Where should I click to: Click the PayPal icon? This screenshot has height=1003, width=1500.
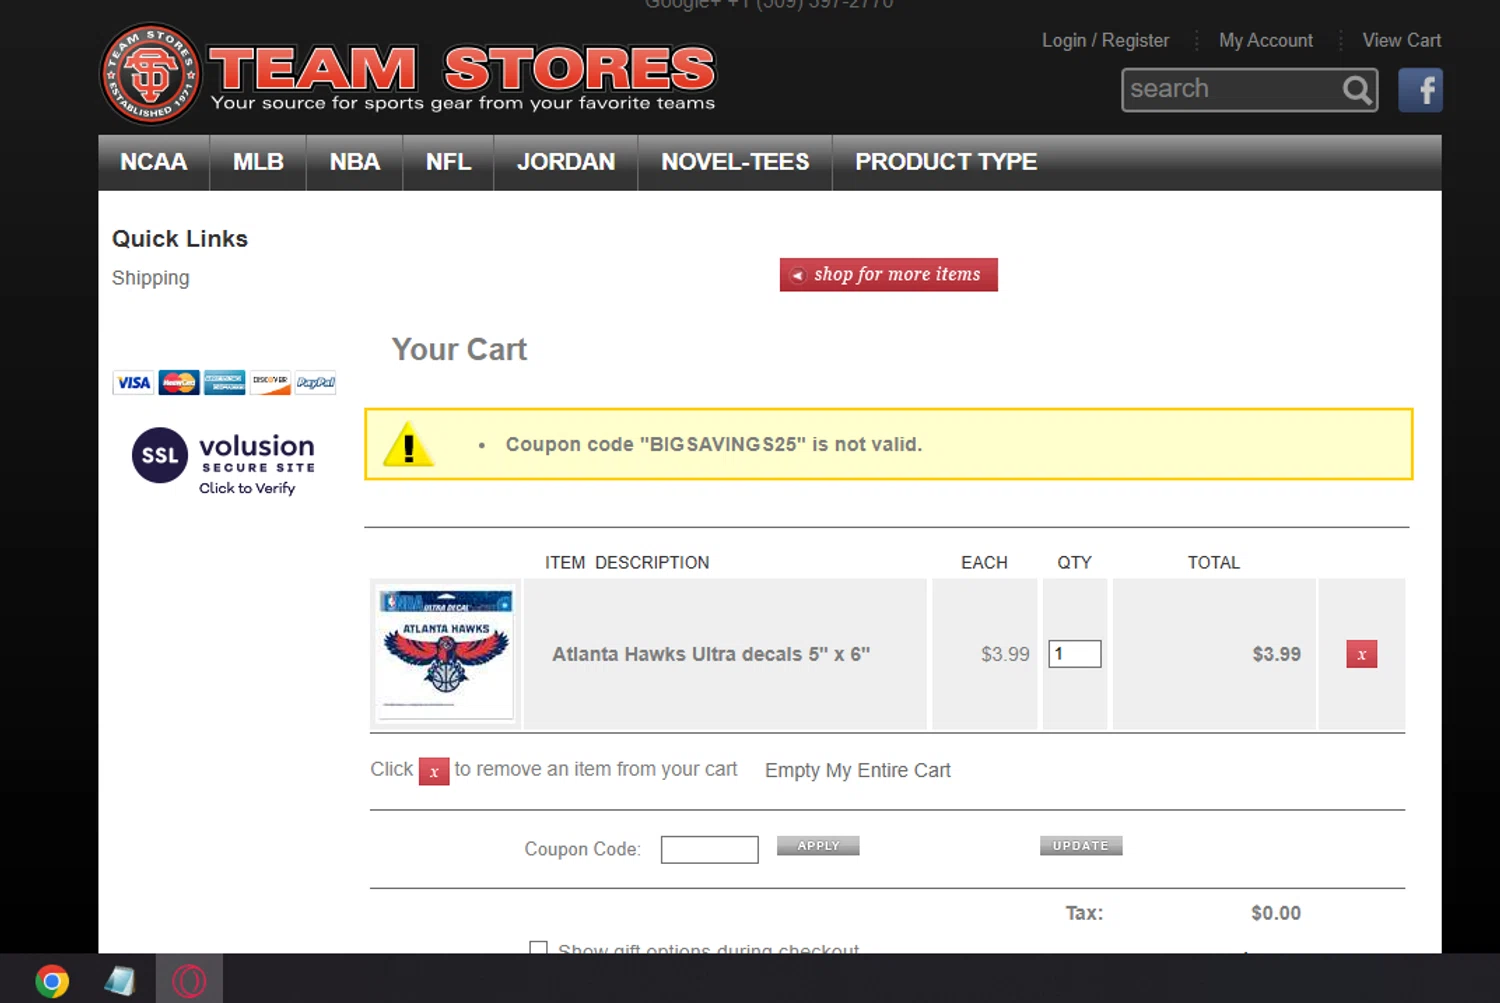pos(316,382)
